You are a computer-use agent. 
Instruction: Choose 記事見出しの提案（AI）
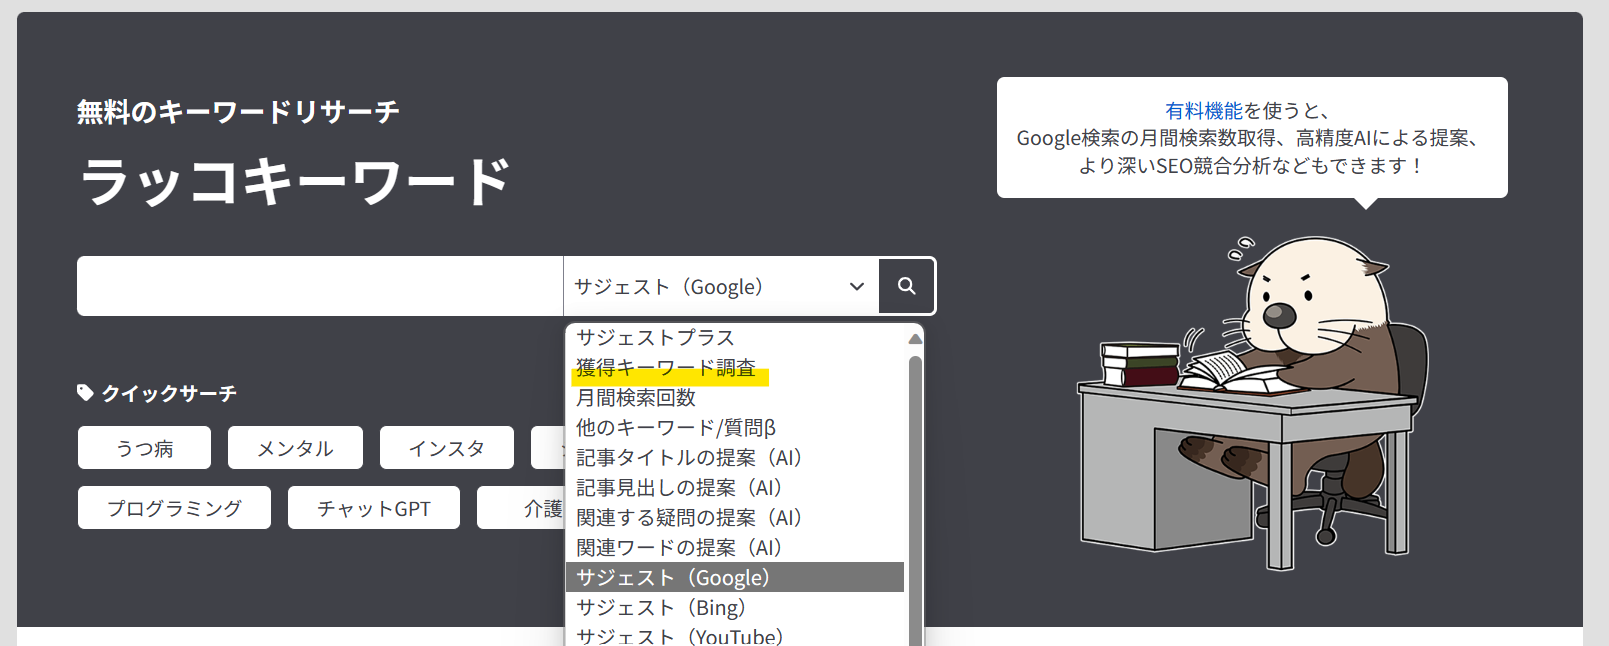679,488
